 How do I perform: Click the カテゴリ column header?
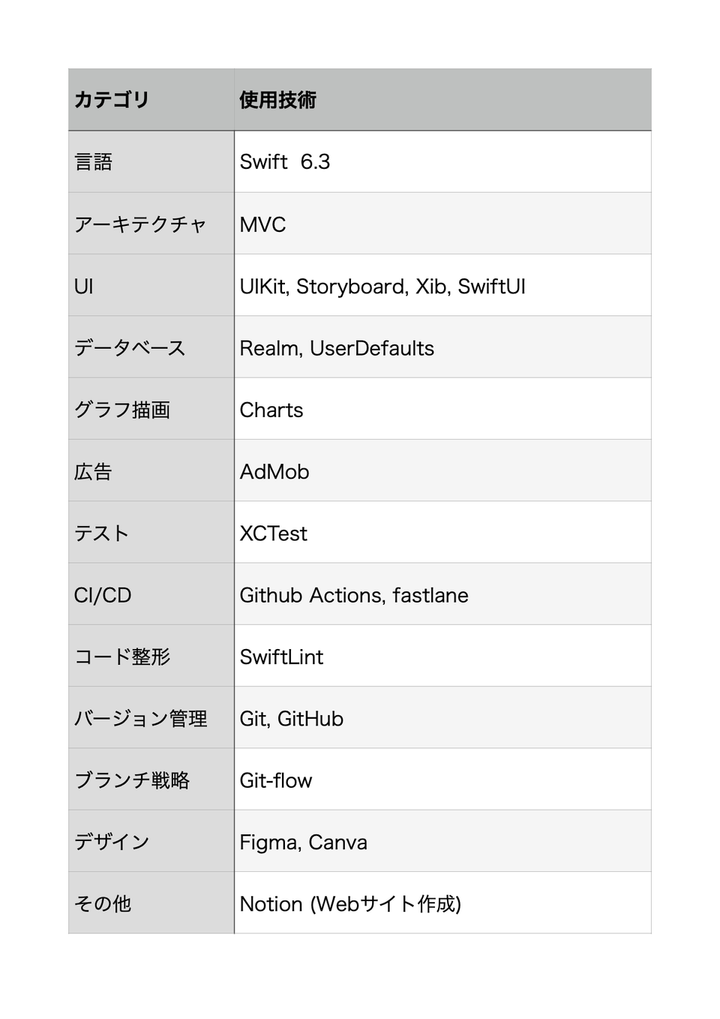coord(112,100)
